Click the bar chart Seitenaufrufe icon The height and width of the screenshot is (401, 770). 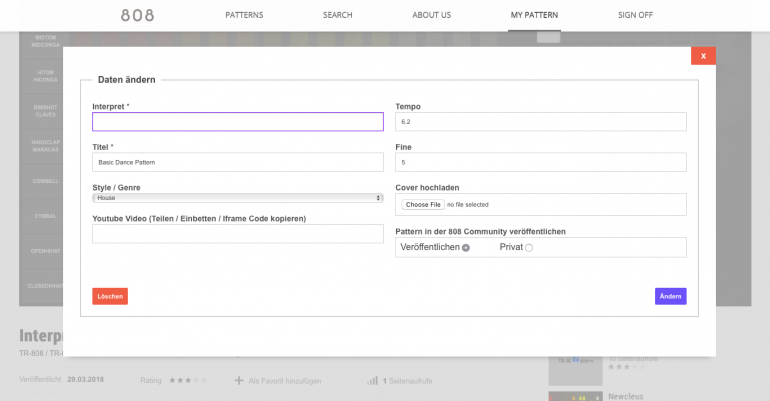click(372, 380)
